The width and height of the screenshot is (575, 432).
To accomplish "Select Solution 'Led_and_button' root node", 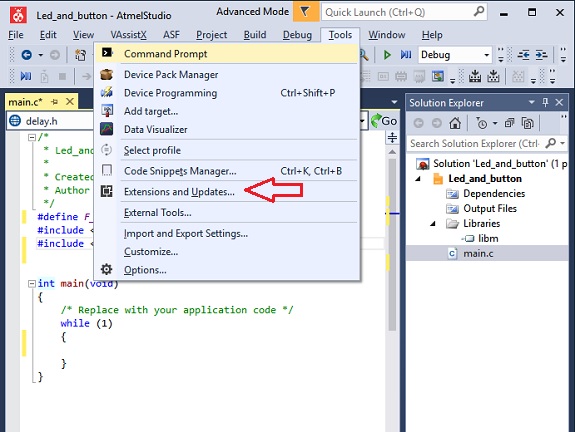I will [500, 164].
